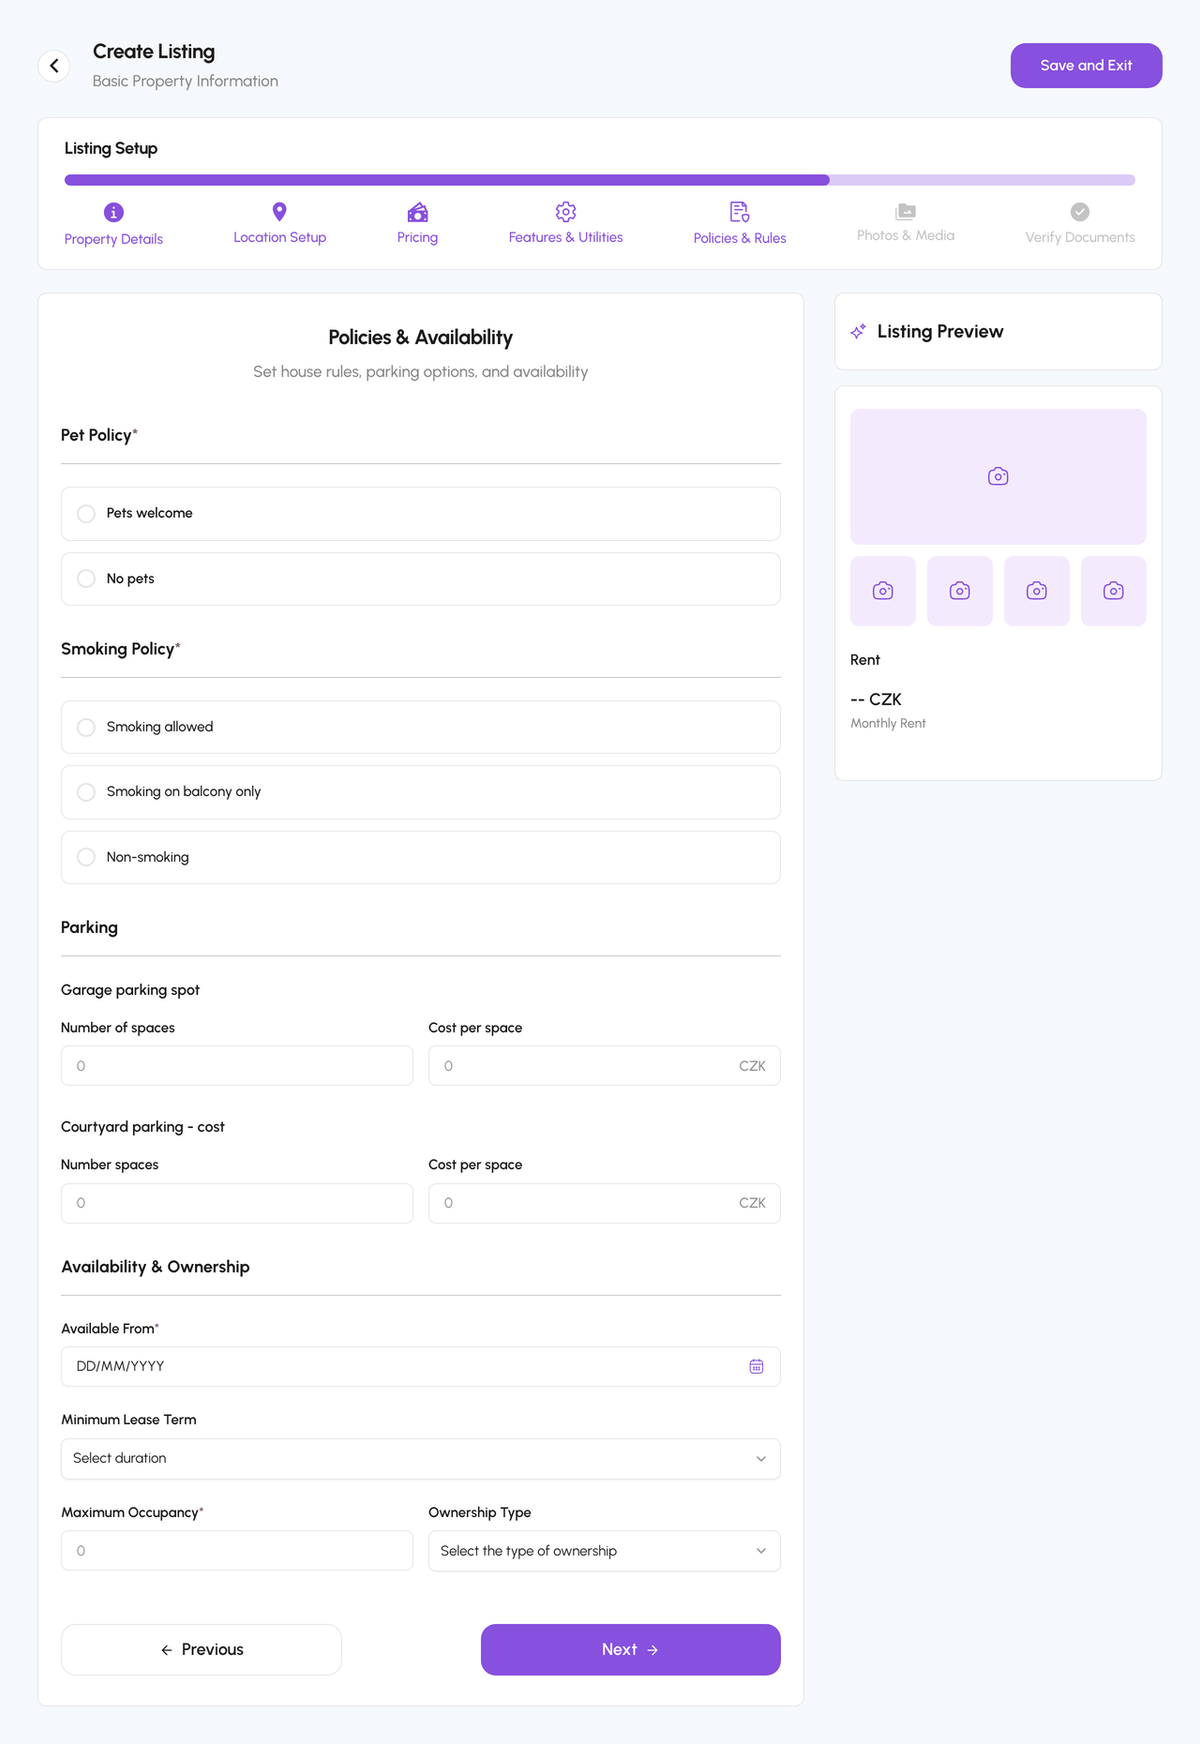Go to Location Setup step

(280, 224)
